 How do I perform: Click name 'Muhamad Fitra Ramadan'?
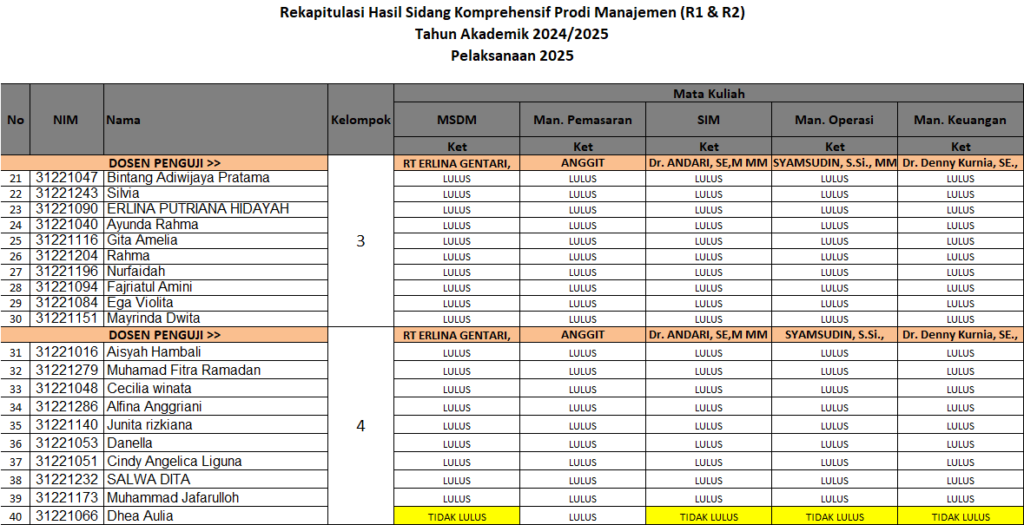pyautogui.click(x=184, y=370)
